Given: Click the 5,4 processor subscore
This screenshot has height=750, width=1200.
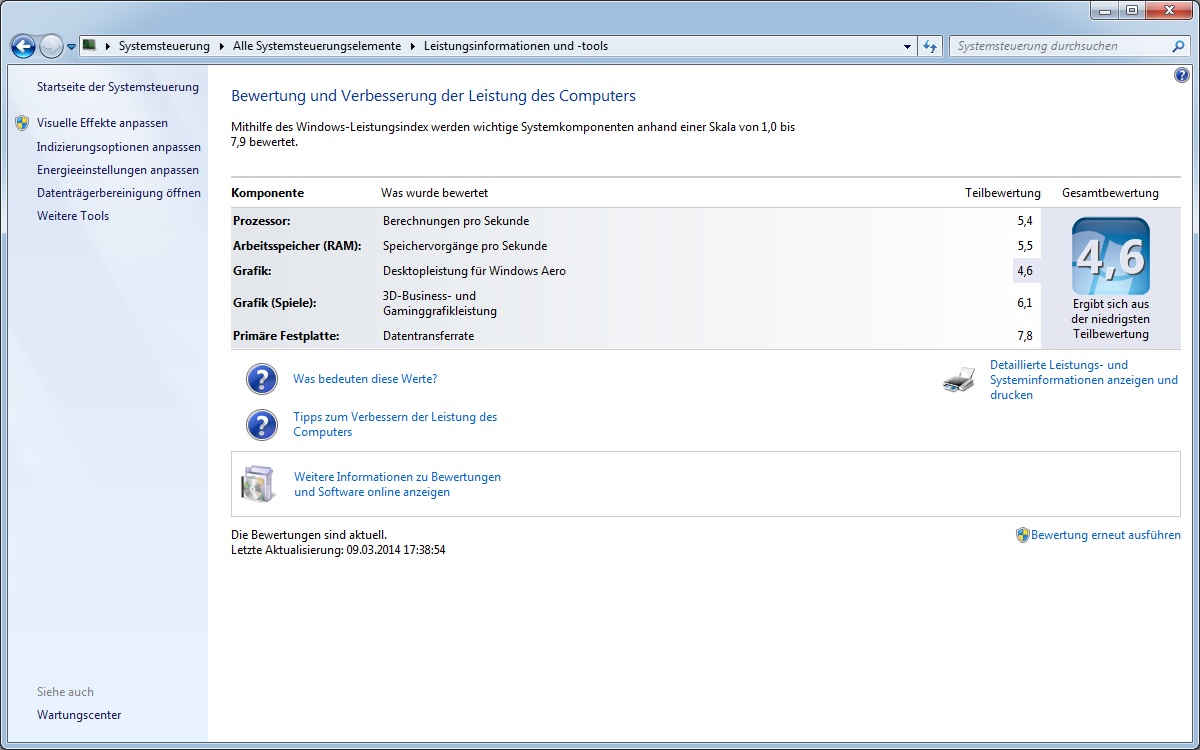Looking at the screenshot, I should [1024, 221].
